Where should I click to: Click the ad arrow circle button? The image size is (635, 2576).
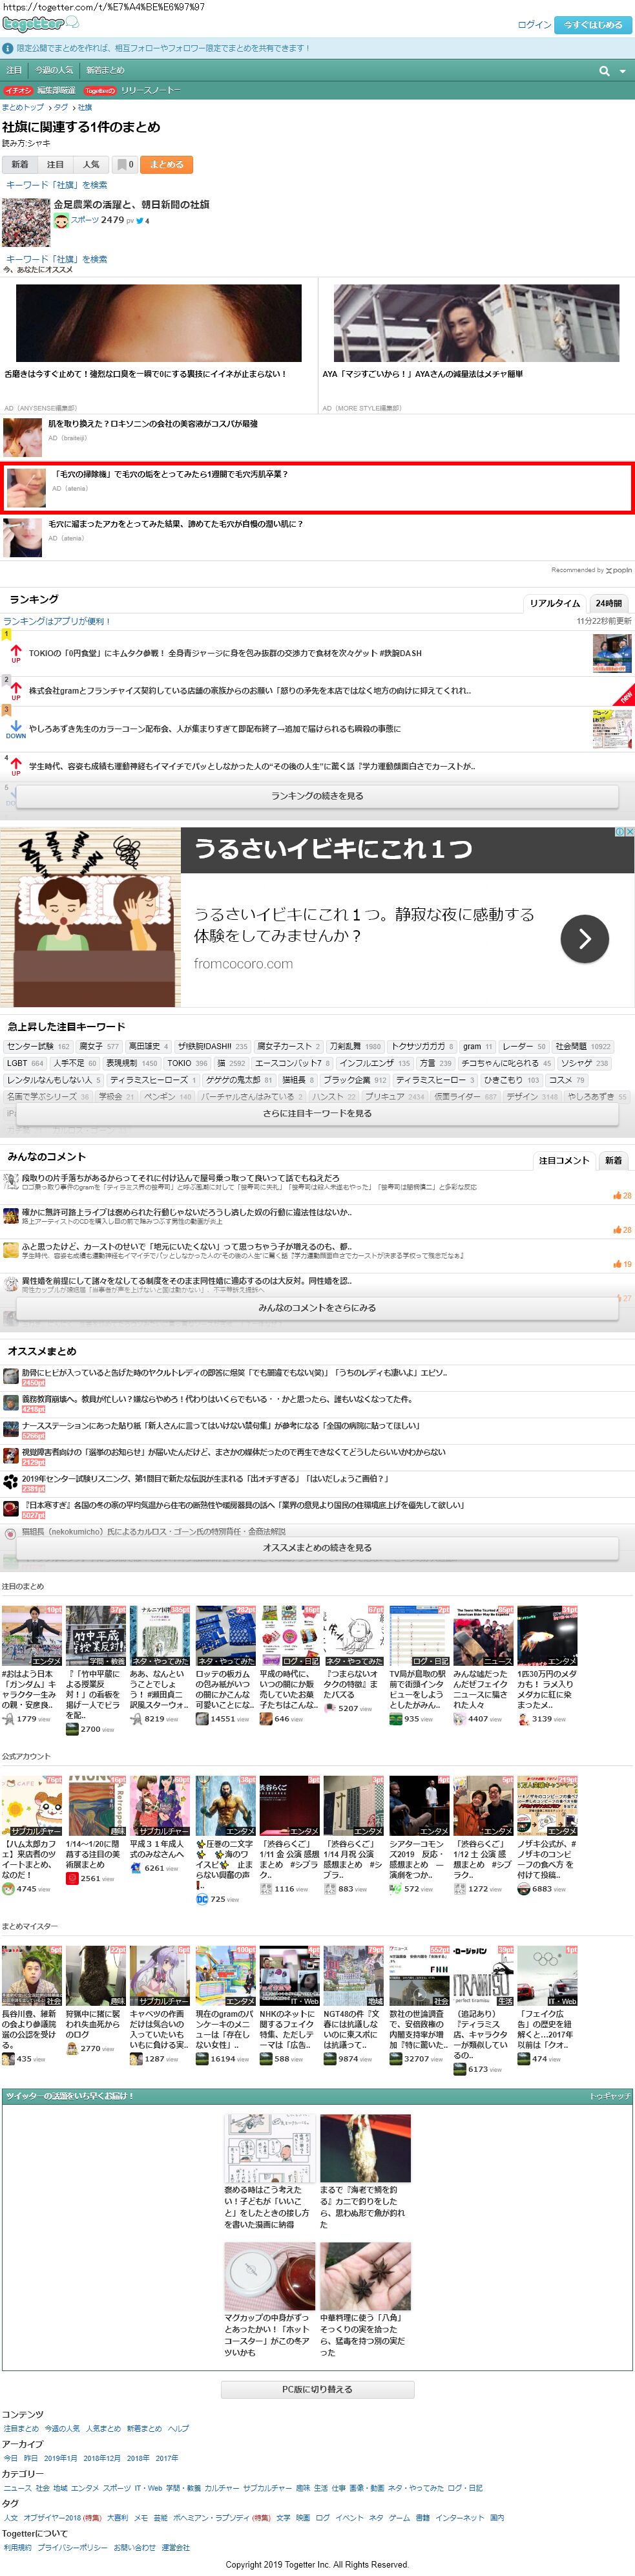tap(585, 938)
